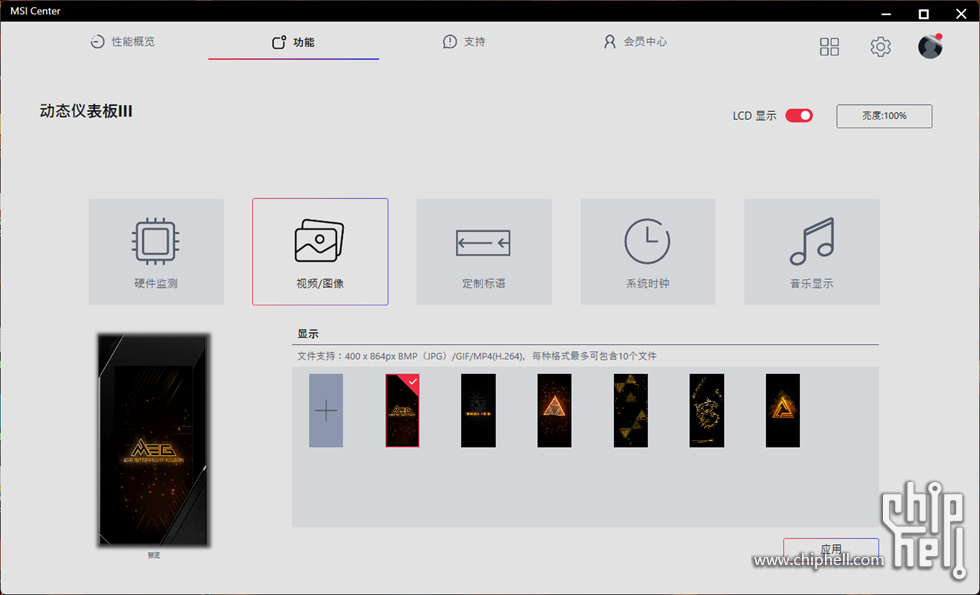Click the 应用 apply button
Viewport: 980px width, 595px height.
[x=830, y=548]
